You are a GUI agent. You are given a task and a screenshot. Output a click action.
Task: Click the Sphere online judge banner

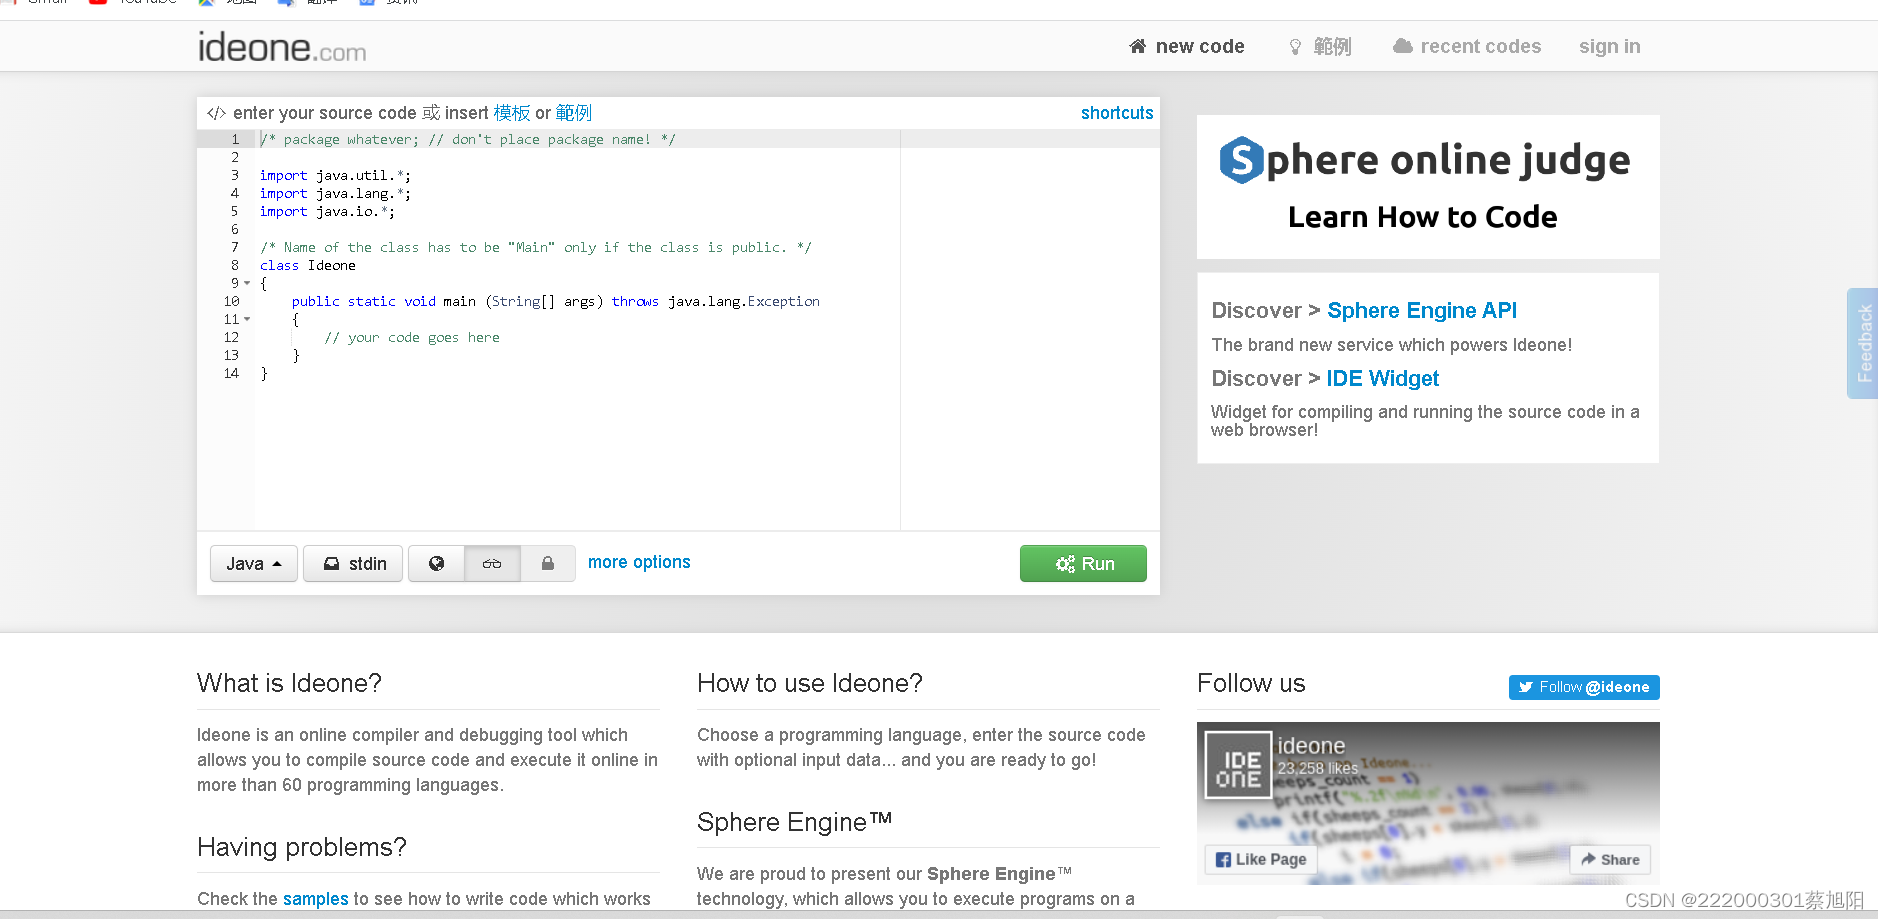1428,187
